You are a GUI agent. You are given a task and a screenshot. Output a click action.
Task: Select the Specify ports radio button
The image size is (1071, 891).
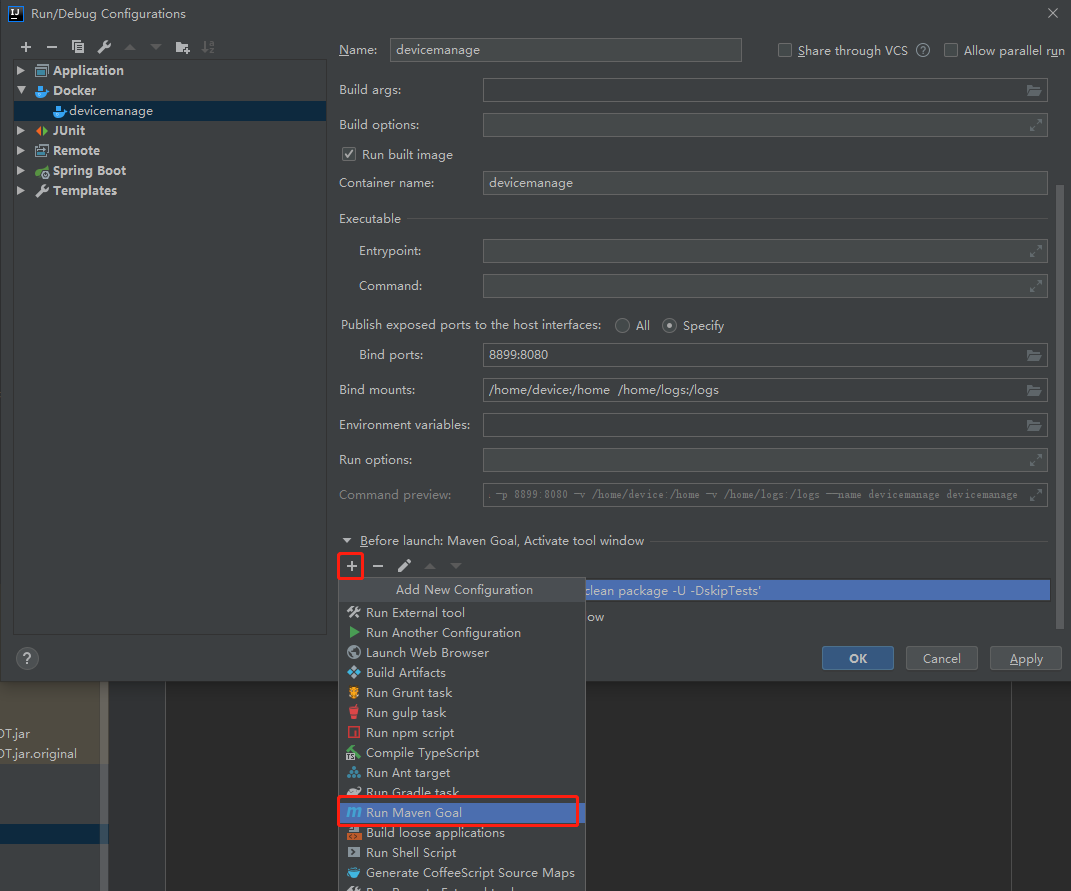coord(669,326)
